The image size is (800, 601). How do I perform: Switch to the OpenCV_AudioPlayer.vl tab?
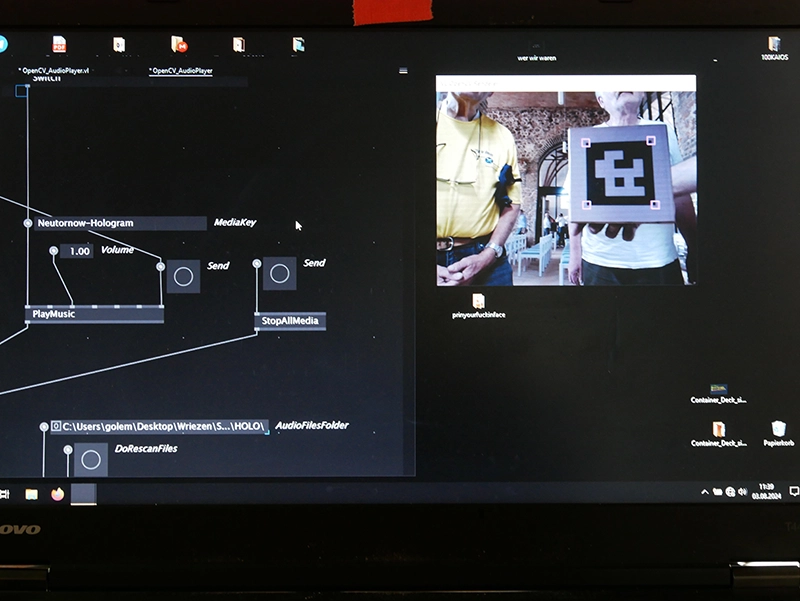coord(54,71)
